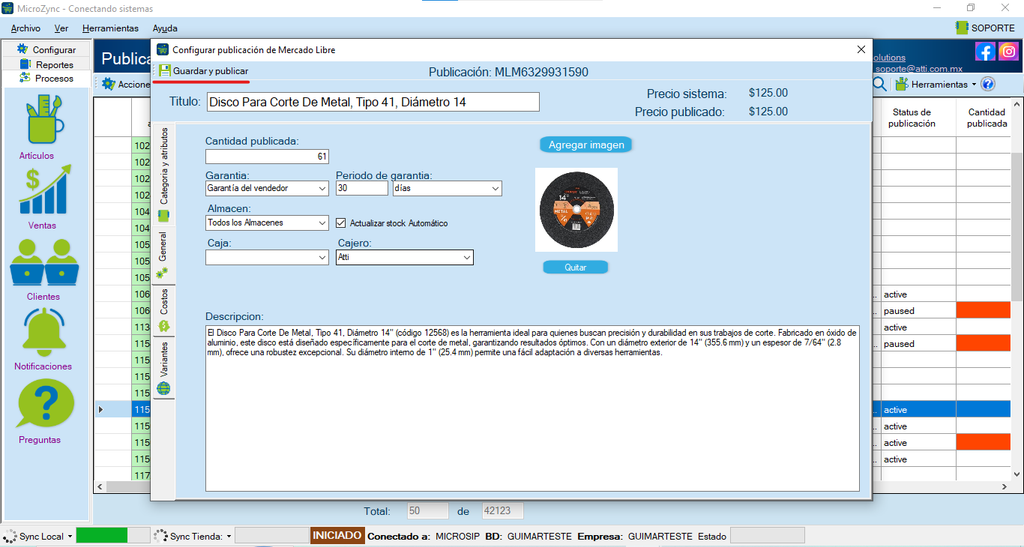Click the Estado status field
The image size is (1024, 547).
pyautogui.click(x=767, y=536)
